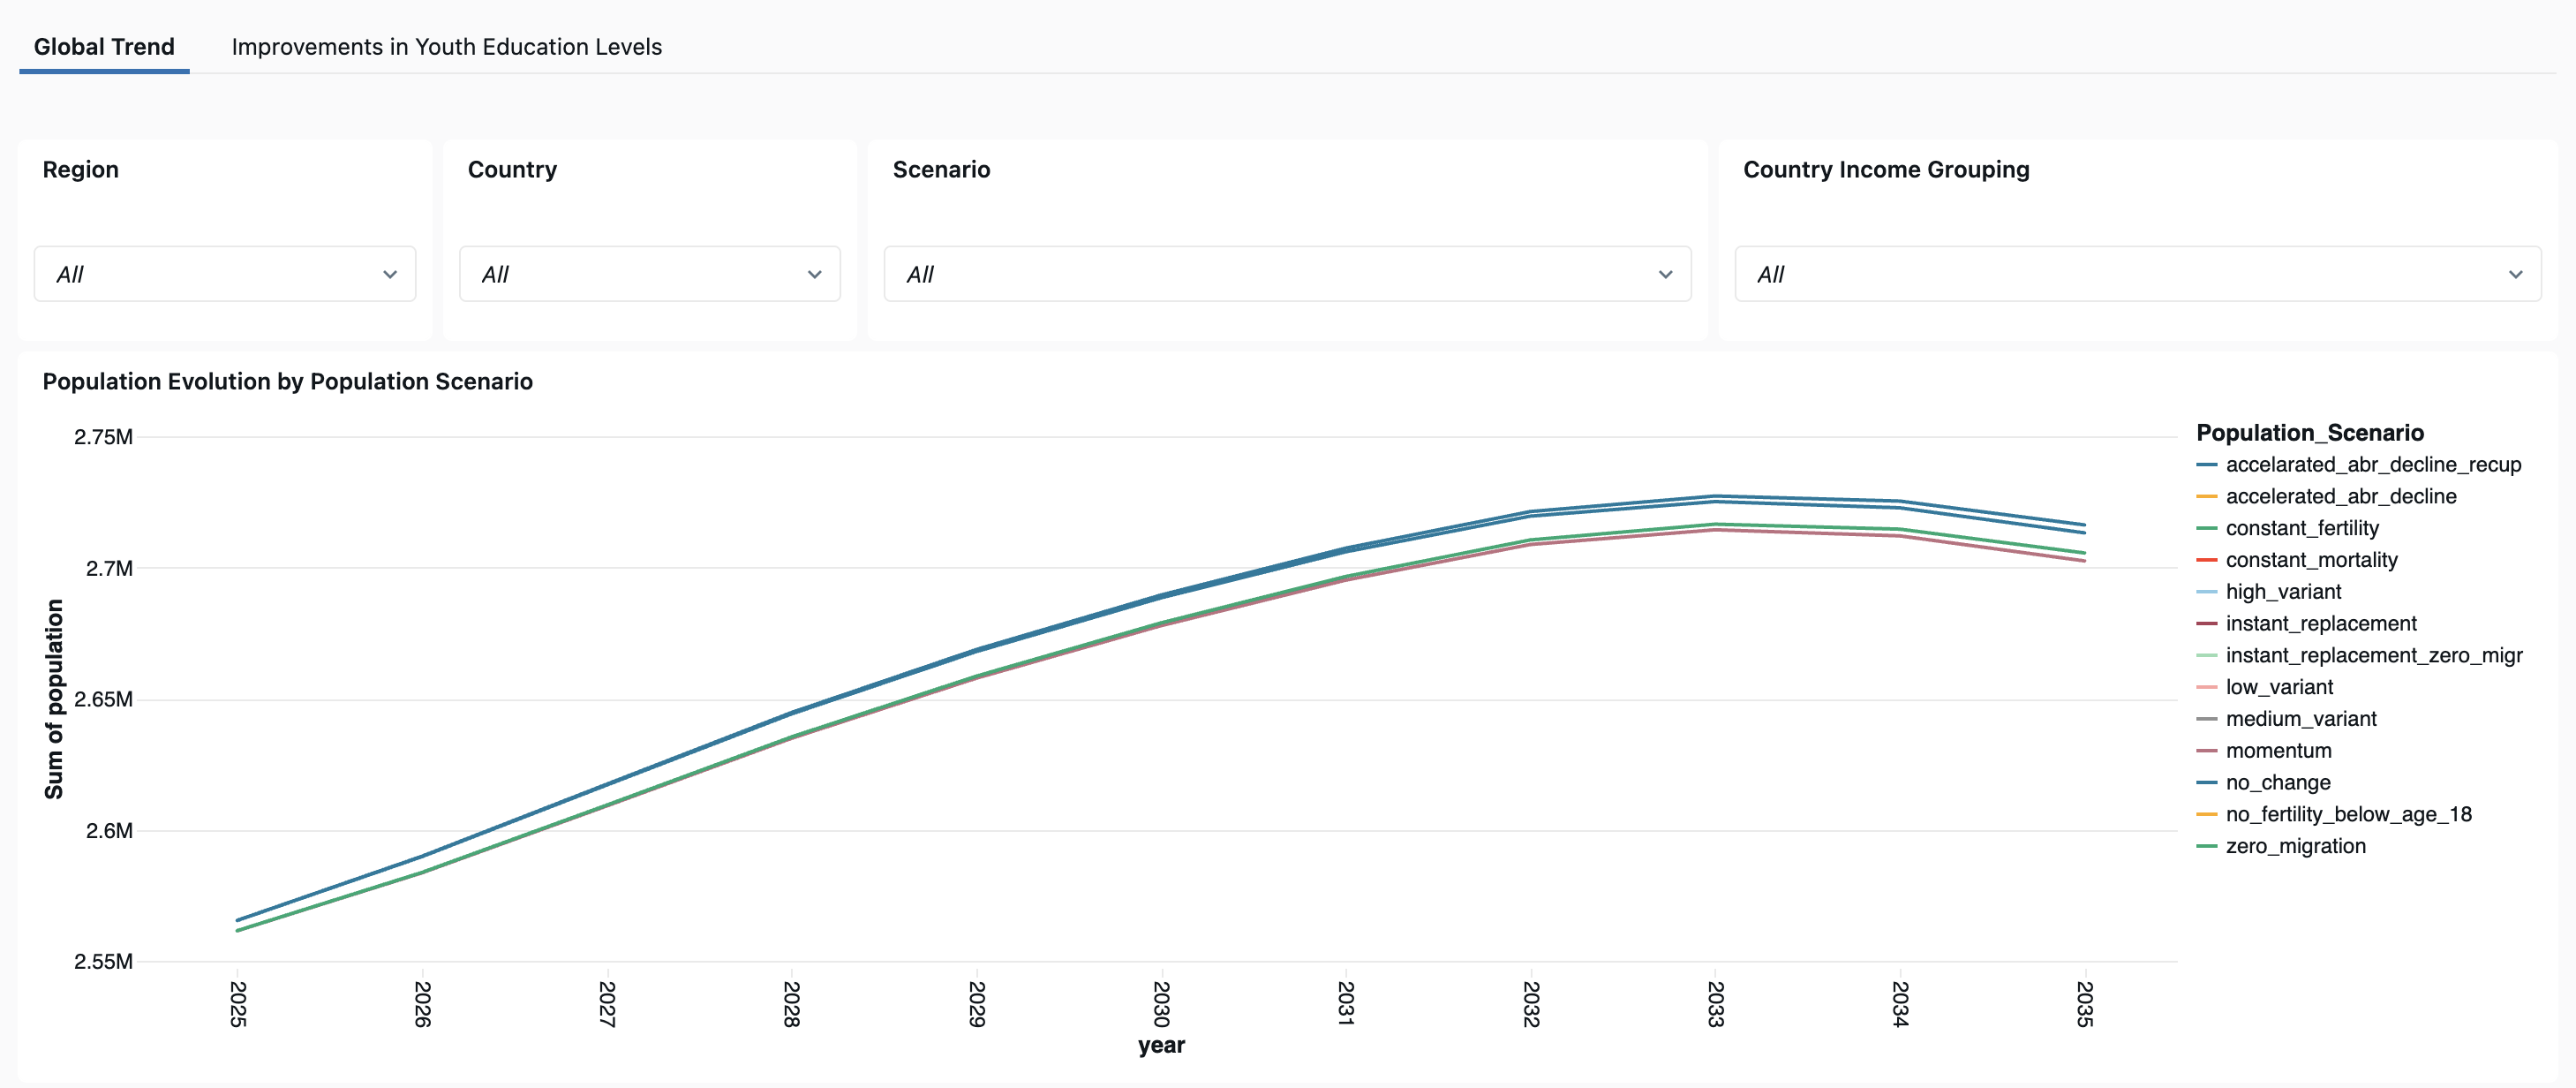This screenshot has height=1088, width=2576.
Task: Click medium_variant legend label
Action: tap(2300, 719)
